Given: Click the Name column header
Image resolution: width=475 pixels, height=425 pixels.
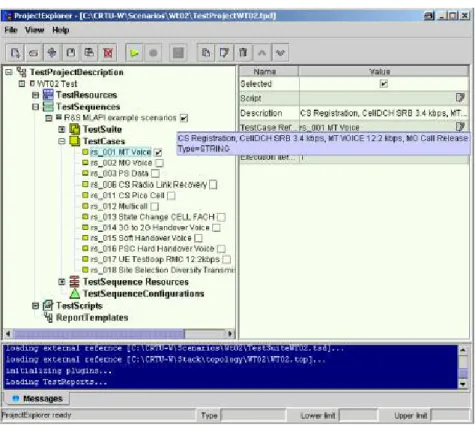Looking at the screenshot, I should (x=269, y=71).
